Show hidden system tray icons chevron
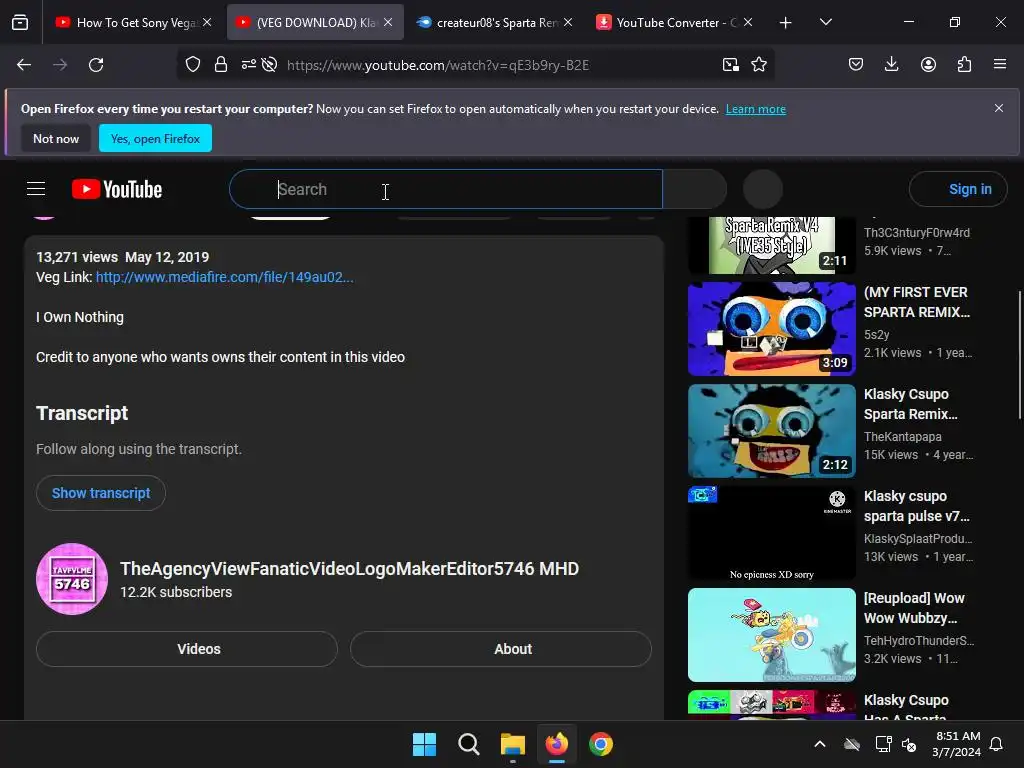Image resolution: width=1024 pixels, height=768 pixels. tap(820, 744)
